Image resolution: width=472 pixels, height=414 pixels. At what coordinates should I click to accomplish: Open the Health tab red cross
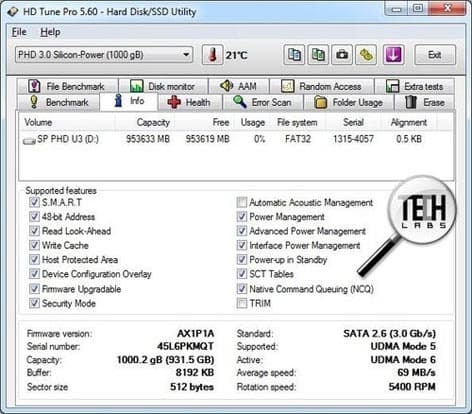tap(189, 102)
